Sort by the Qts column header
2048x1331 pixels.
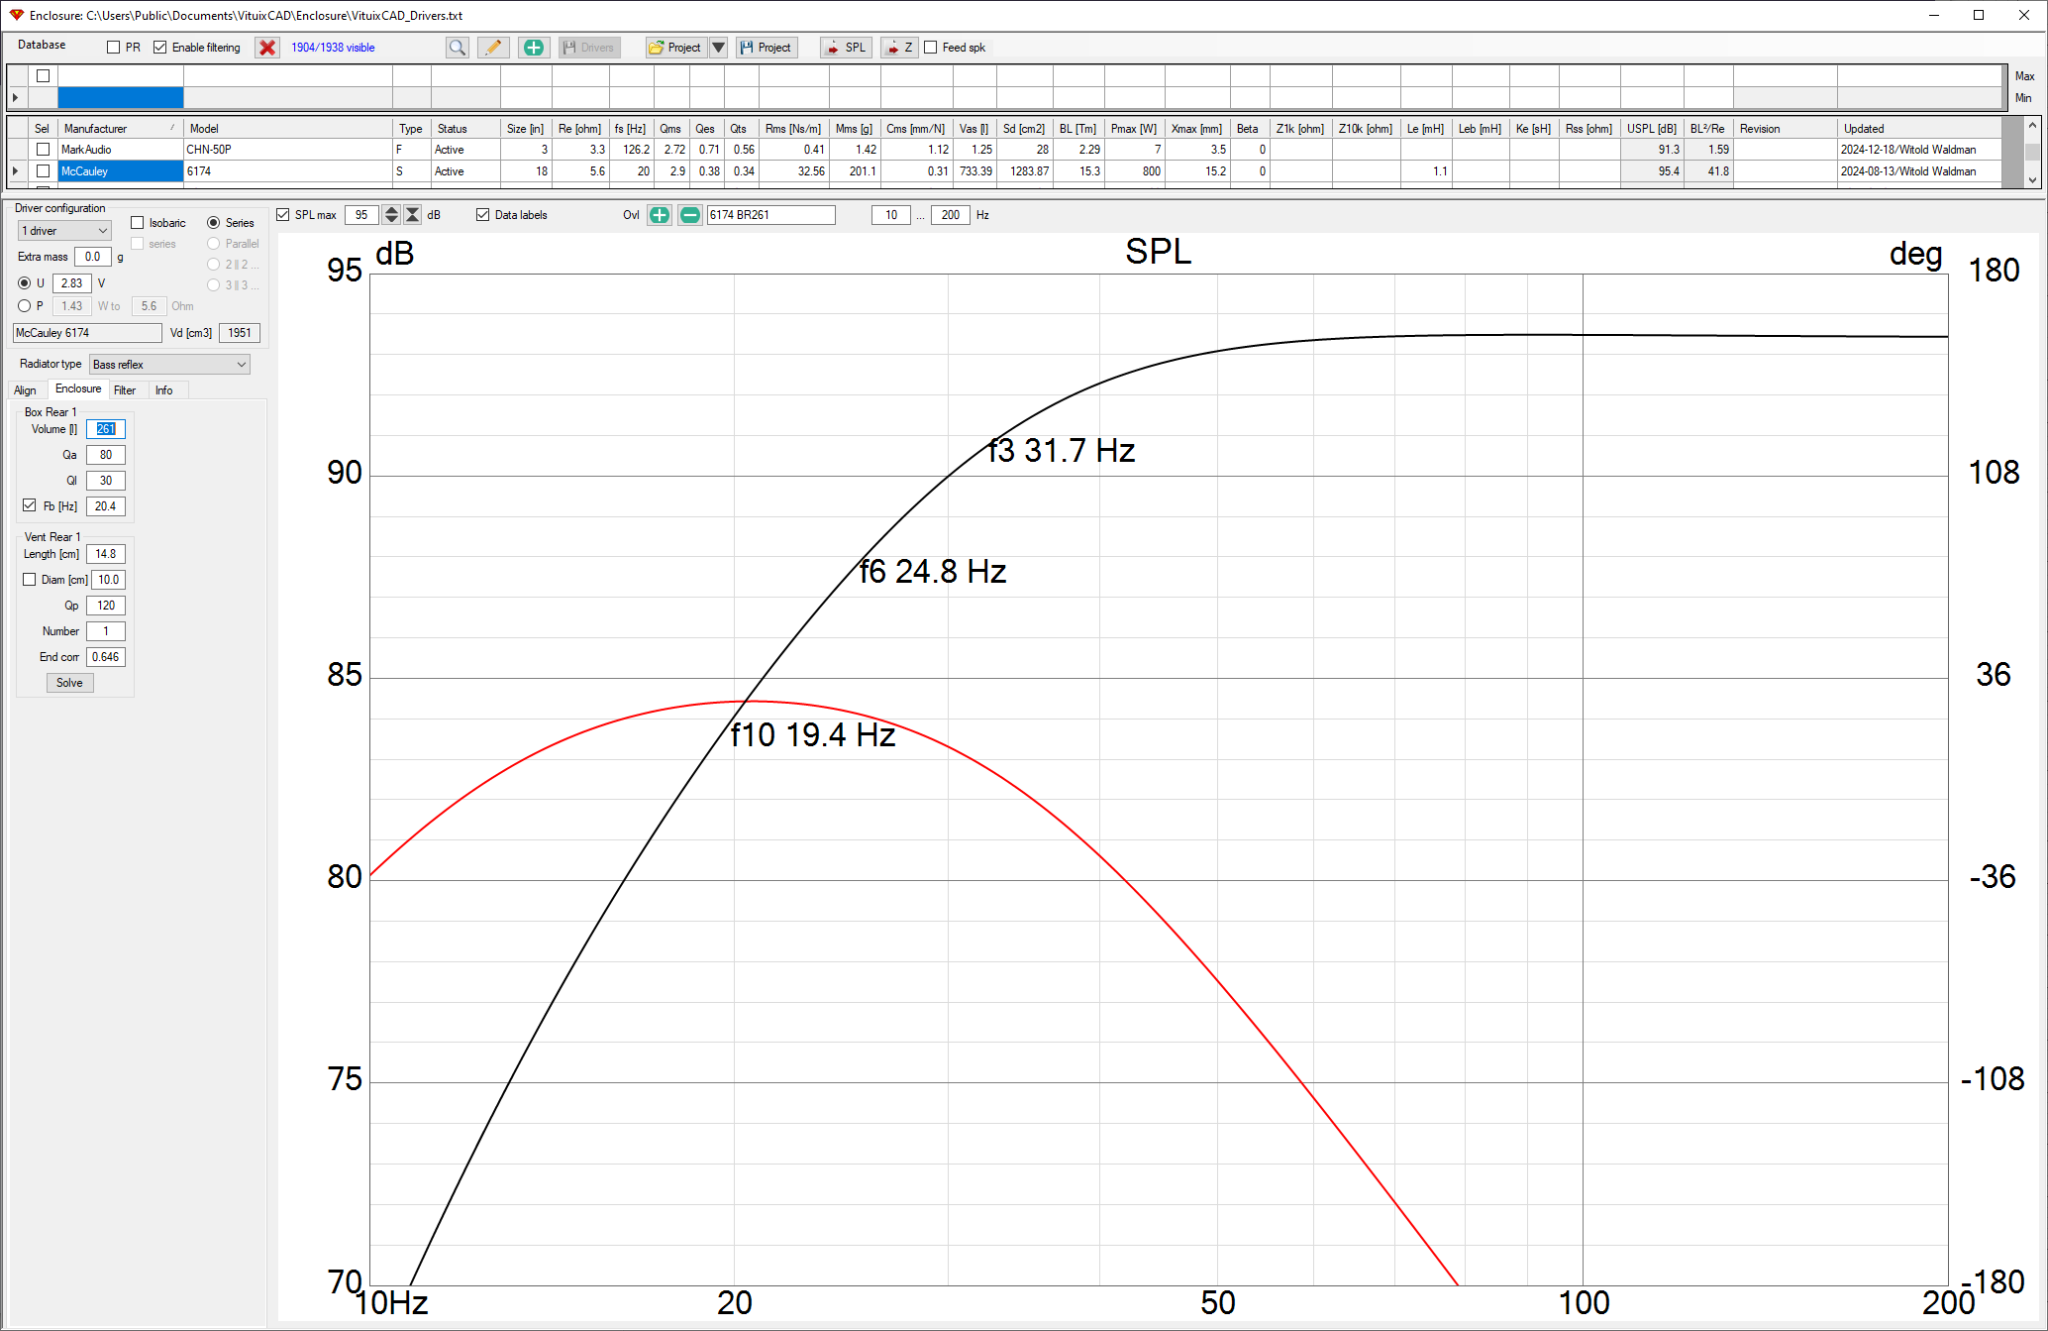point(739,129)
